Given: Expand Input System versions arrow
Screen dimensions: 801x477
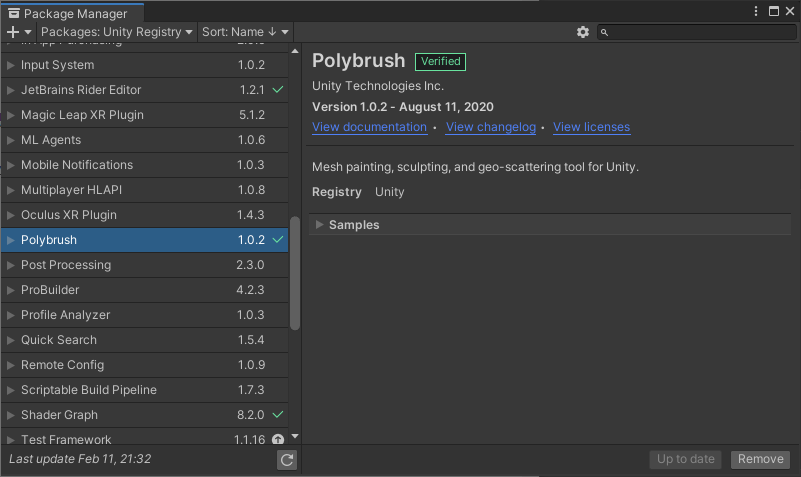Looking at the screenshot, I should click(10, 65).
